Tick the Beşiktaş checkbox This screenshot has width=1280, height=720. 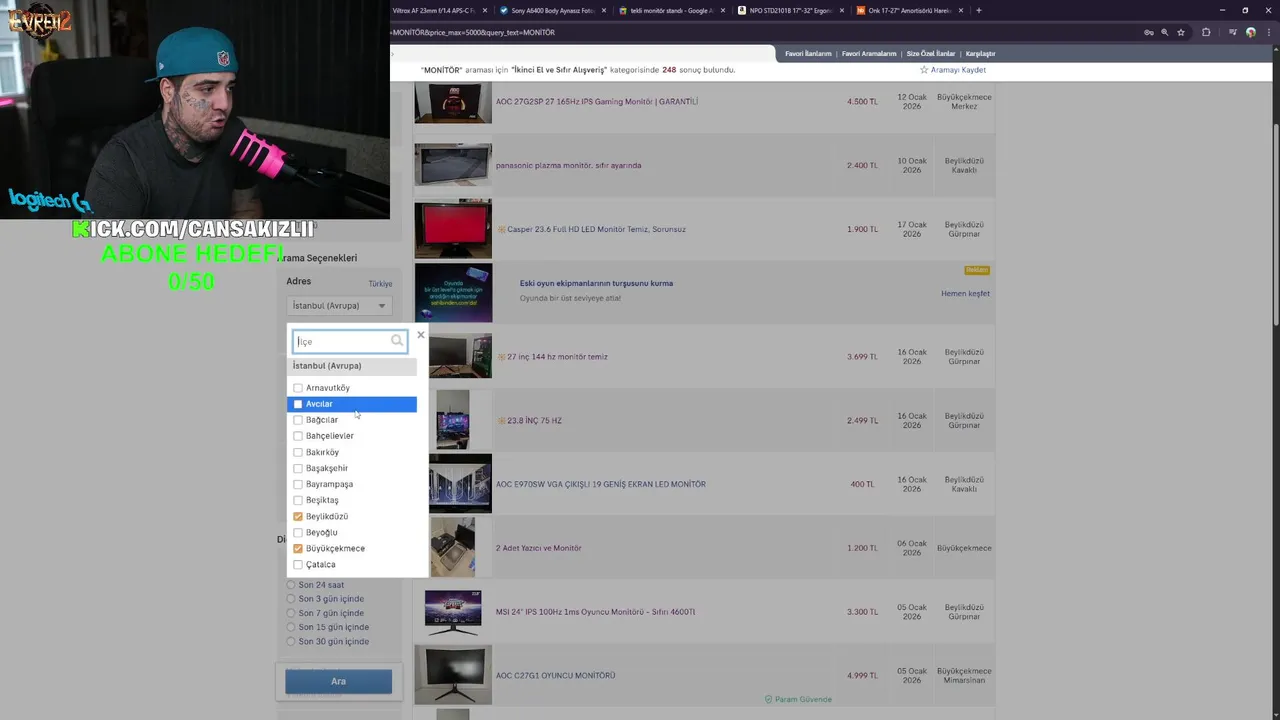click(x=298, y=500)
